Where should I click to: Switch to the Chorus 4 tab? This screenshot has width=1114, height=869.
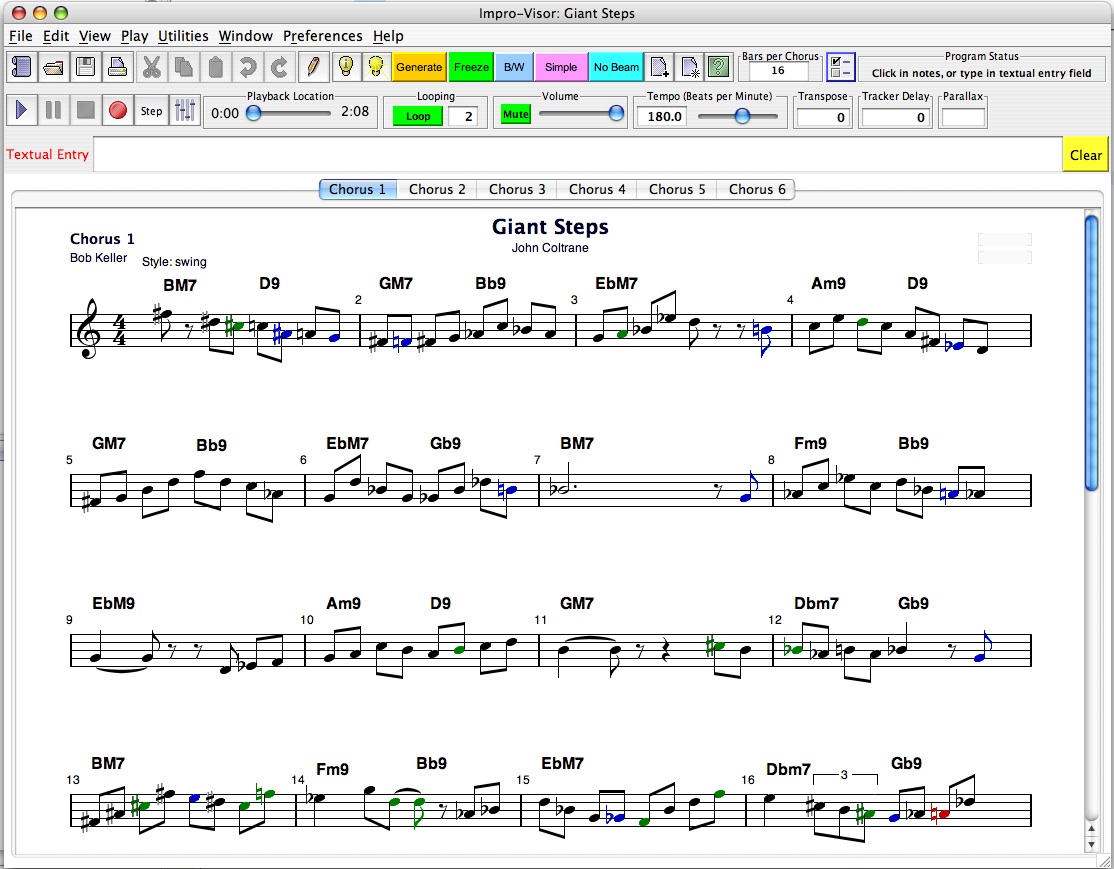pos(597,189)
